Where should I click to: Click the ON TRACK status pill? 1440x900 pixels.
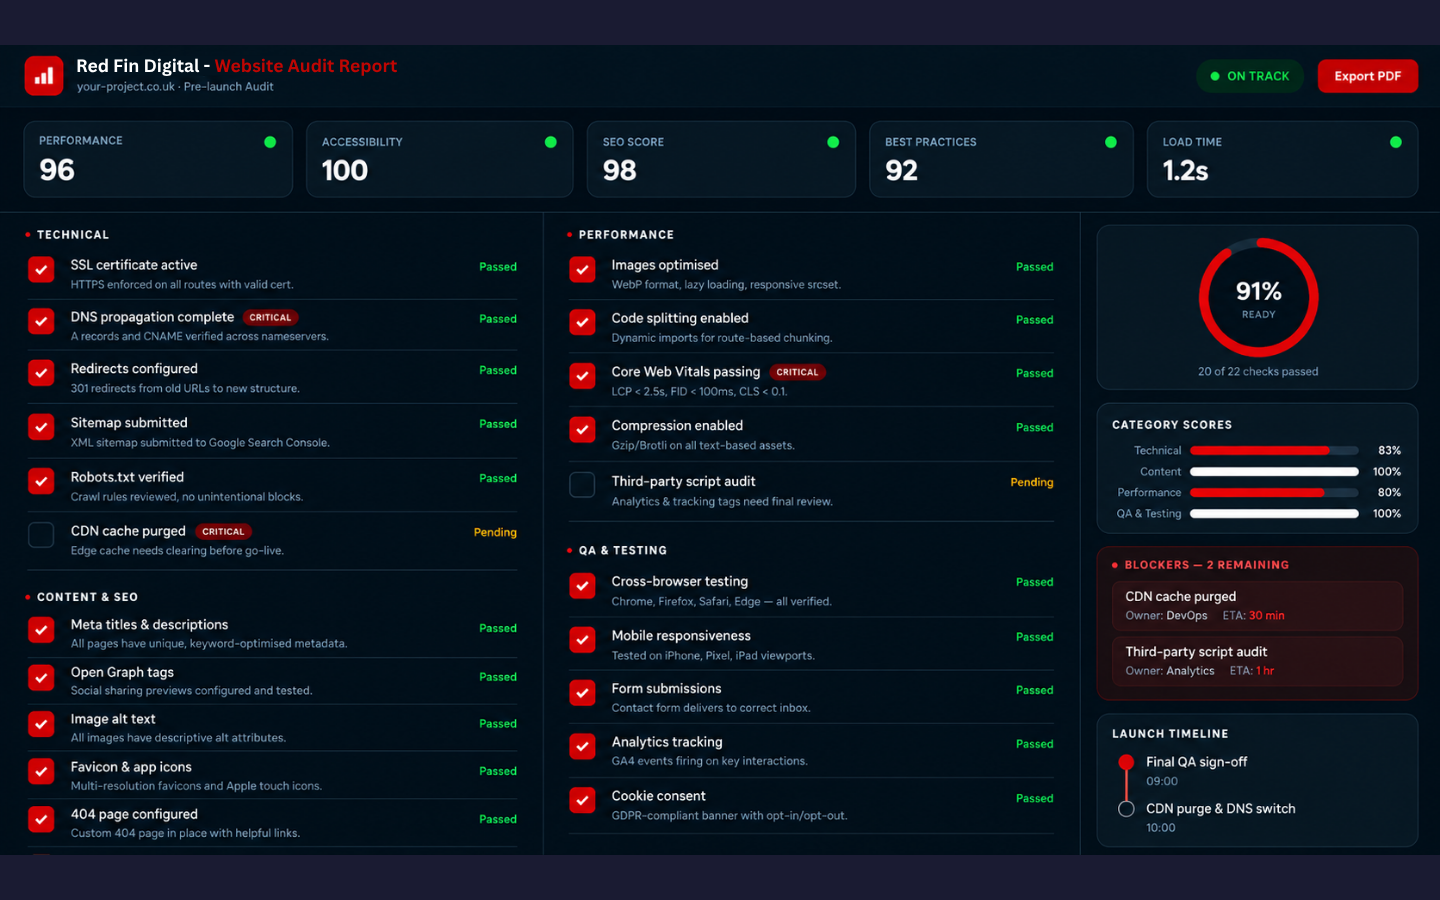tap(1250, 76)
